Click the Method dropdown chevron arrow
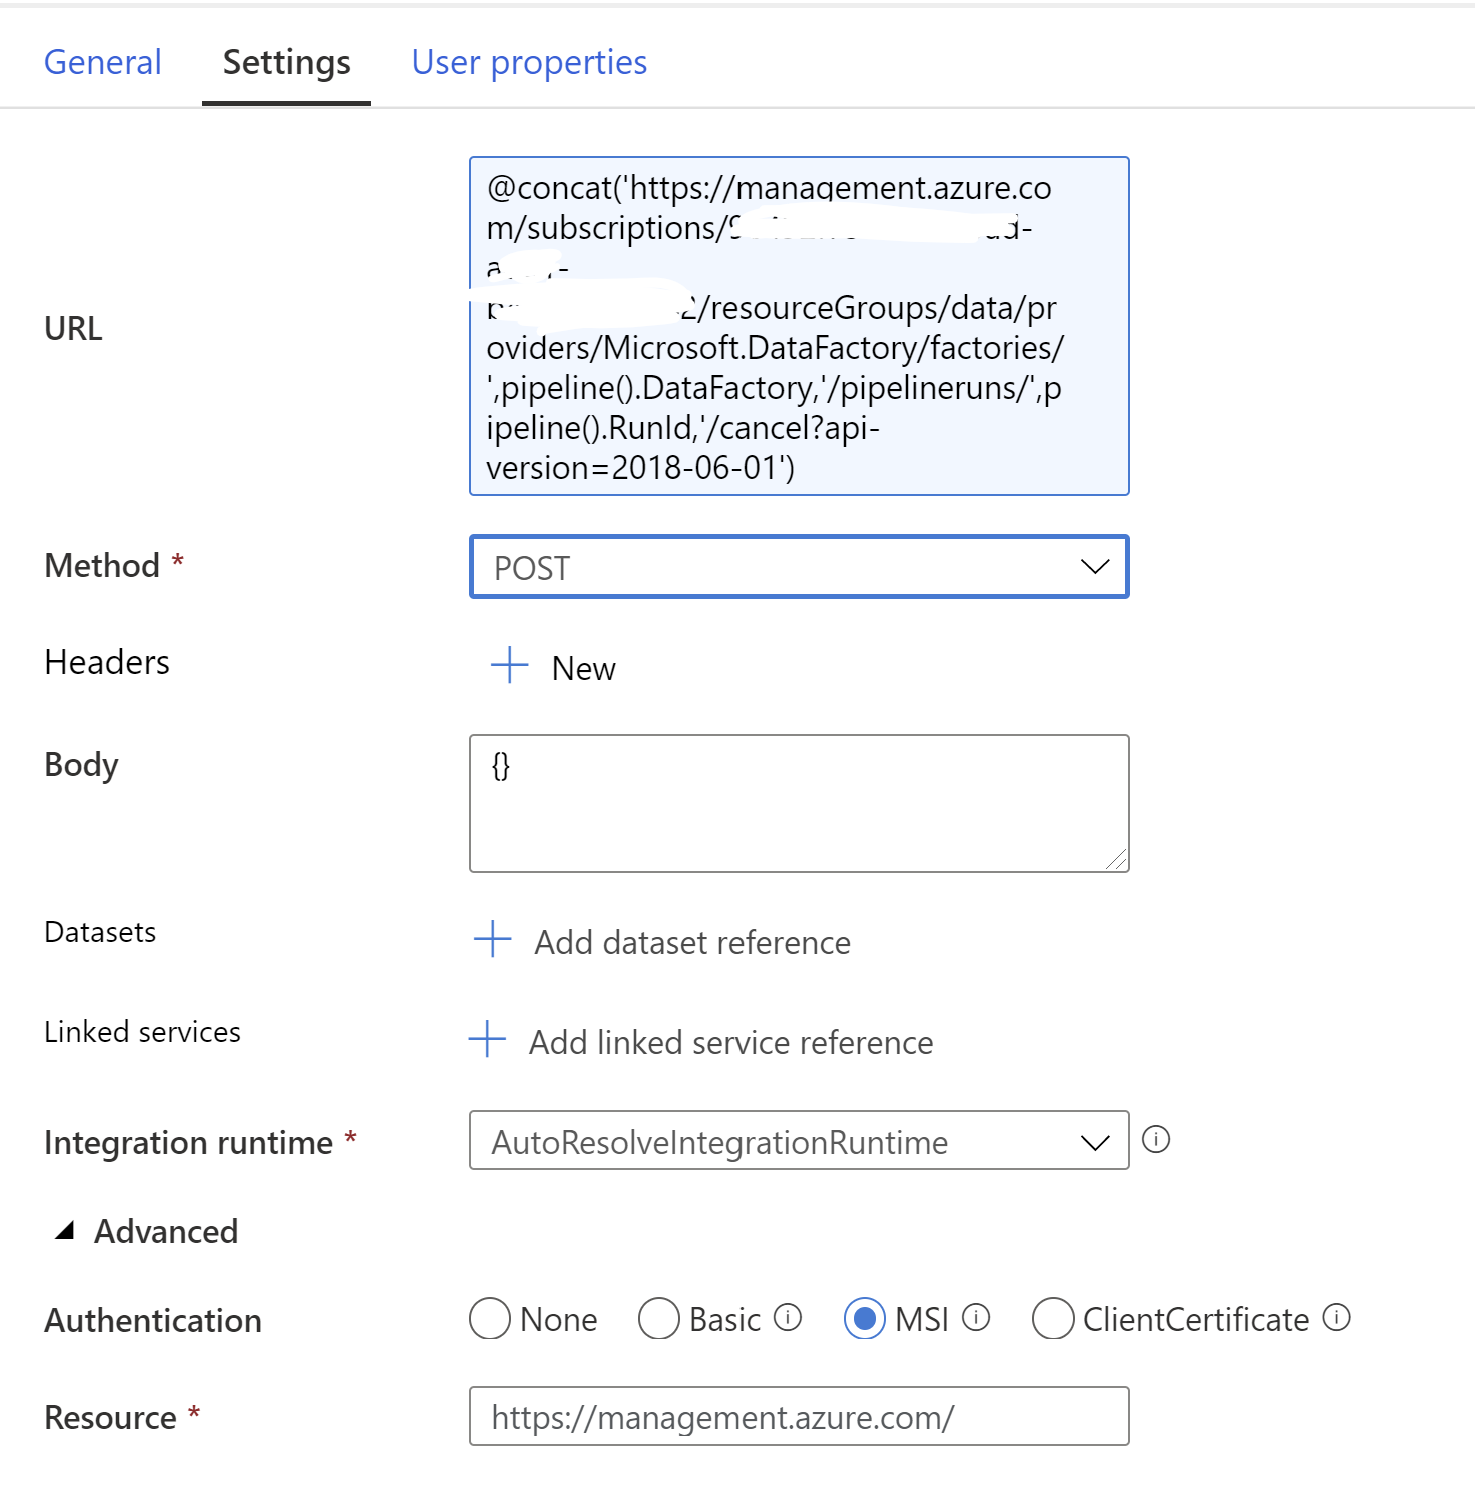Image resolution: width=1475 pixels, height=1485 pixels. [1095, 567]
